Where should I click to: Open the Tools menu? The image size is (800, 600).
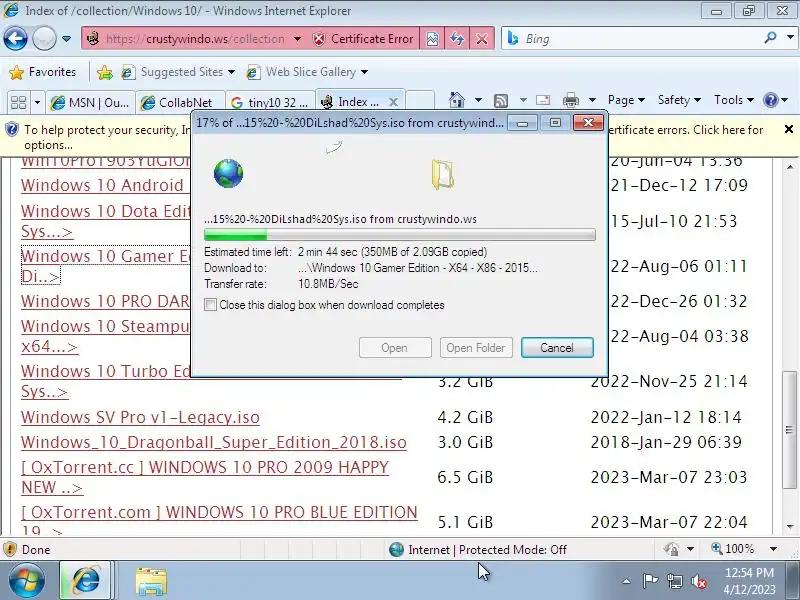click(734, 100)
